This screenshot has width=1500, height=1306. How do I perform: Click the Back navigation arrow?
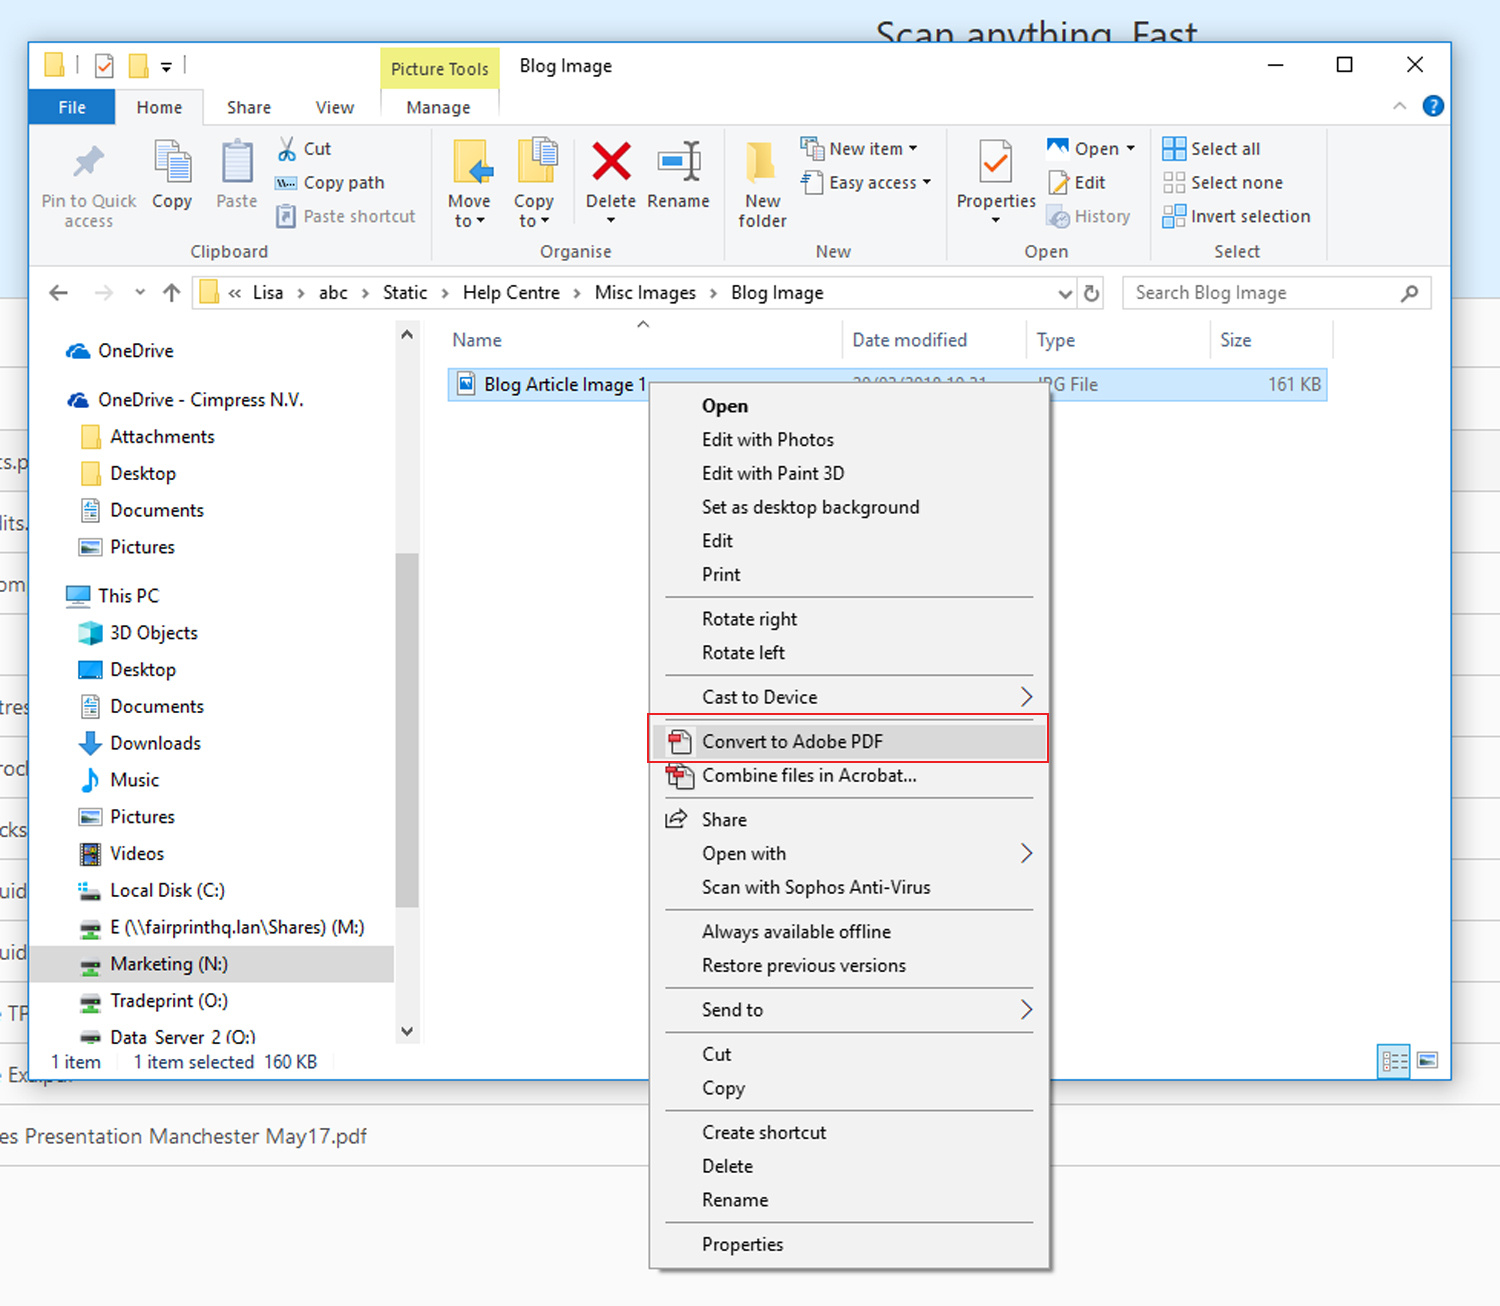pos(59,293)
